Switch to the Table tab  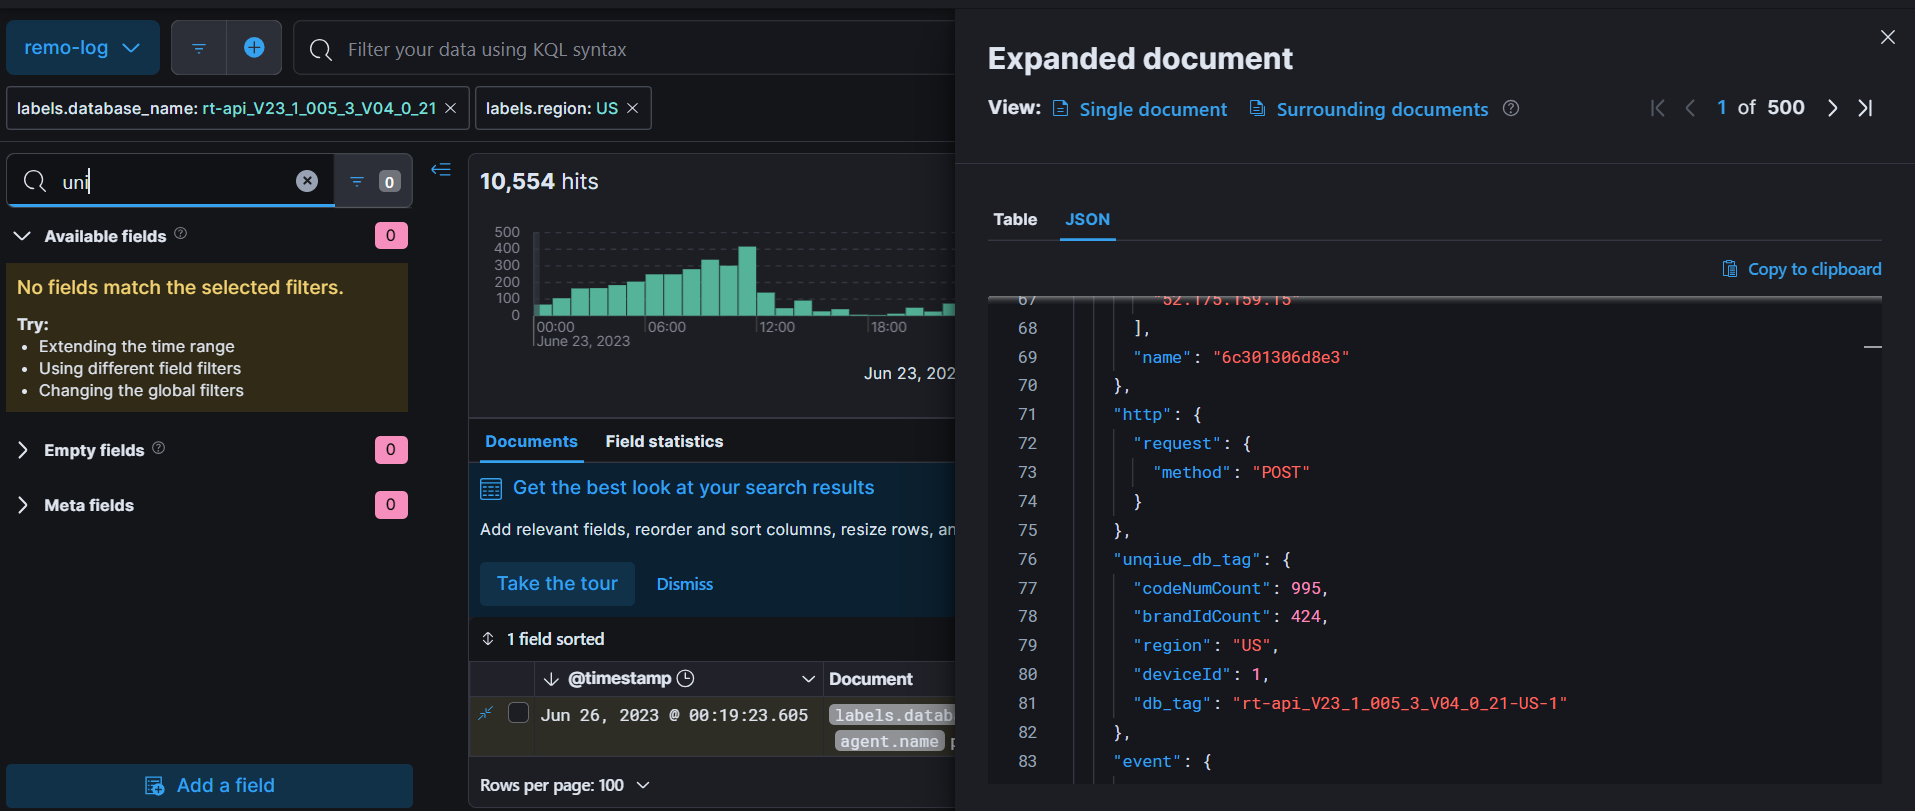(1014, 219)
